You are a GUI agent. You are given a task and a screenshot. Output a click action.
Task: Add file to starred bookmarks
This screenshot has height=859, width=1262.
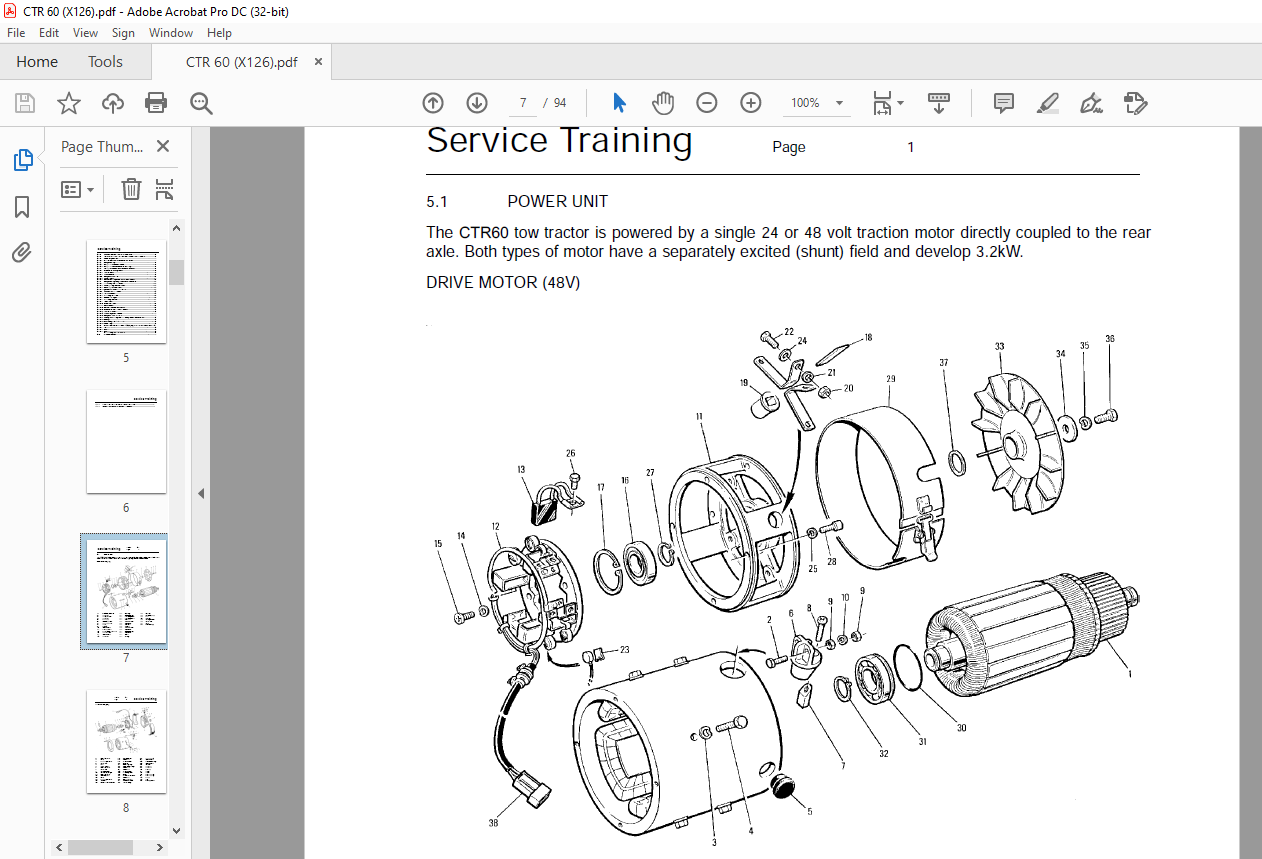coord(68,103)
